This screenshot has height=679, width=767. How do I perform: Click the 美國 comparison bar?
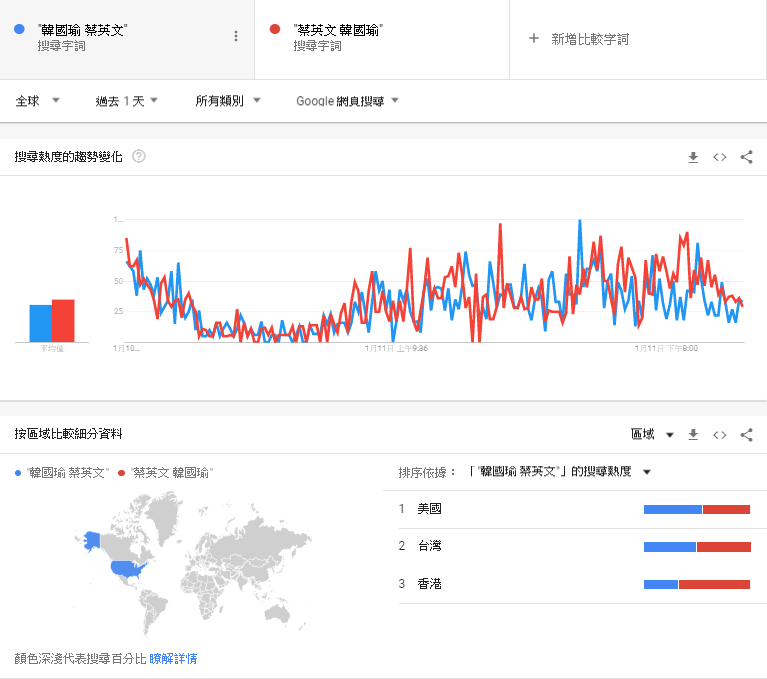697,509
